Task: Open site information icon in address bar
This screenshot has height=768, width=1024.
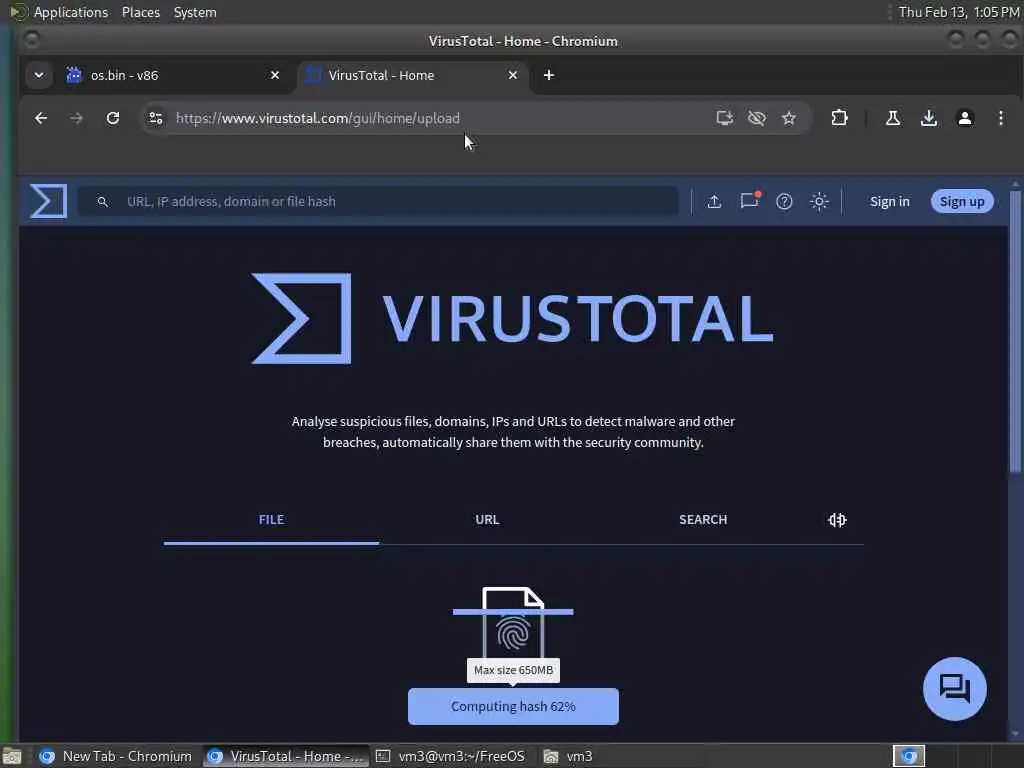Action: [x=156, y=118]
